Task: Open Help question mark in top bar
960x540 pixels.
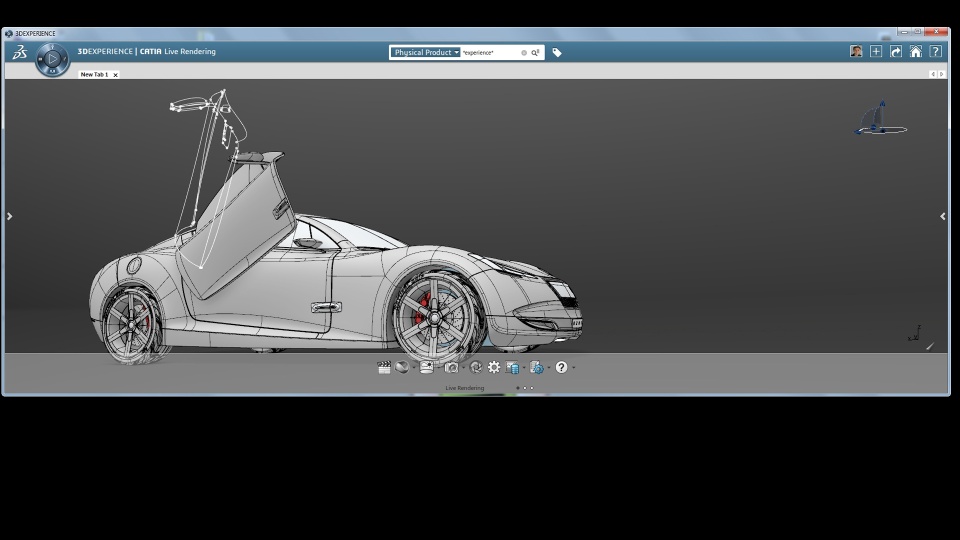Action: pos(936,51)
